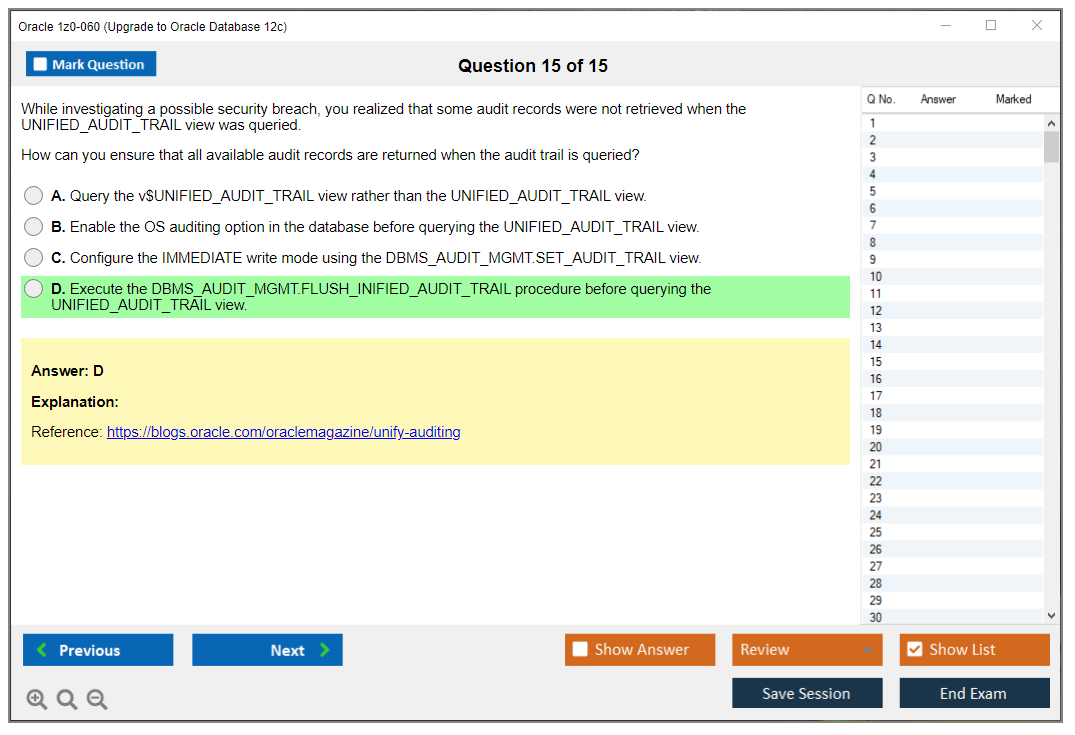
Task: Select answer option D radio button
Action: (x=33, y=289)
